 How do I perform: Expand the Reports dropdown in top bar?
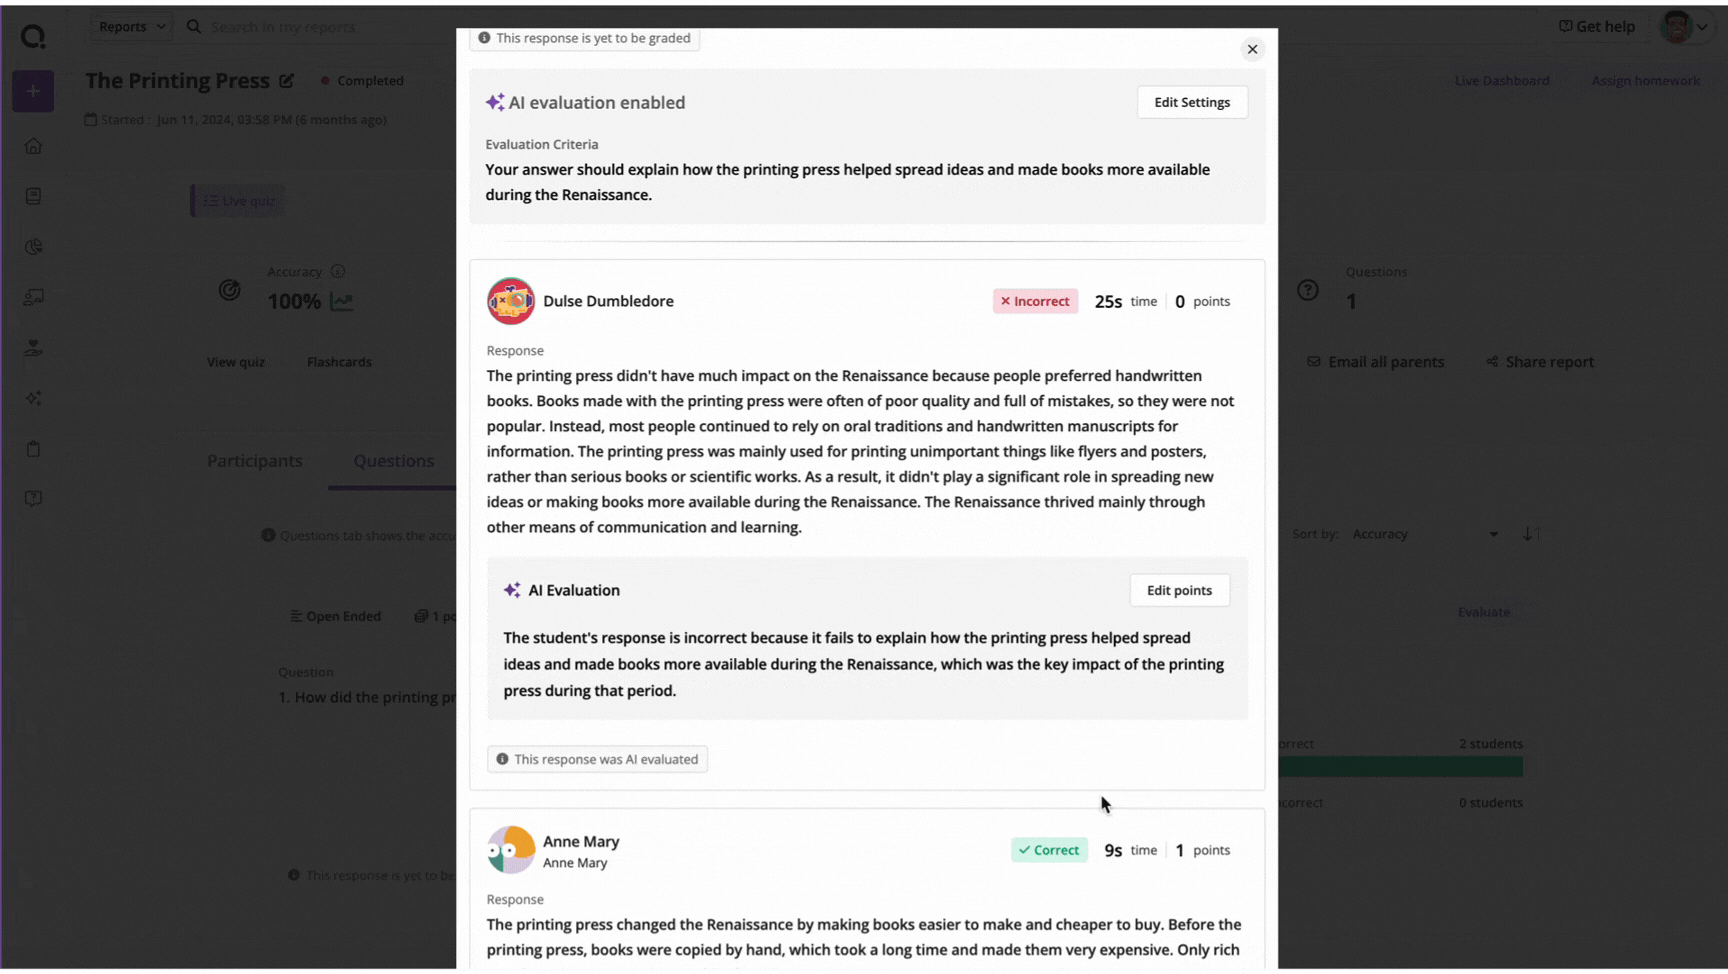[x=132, y=27]
